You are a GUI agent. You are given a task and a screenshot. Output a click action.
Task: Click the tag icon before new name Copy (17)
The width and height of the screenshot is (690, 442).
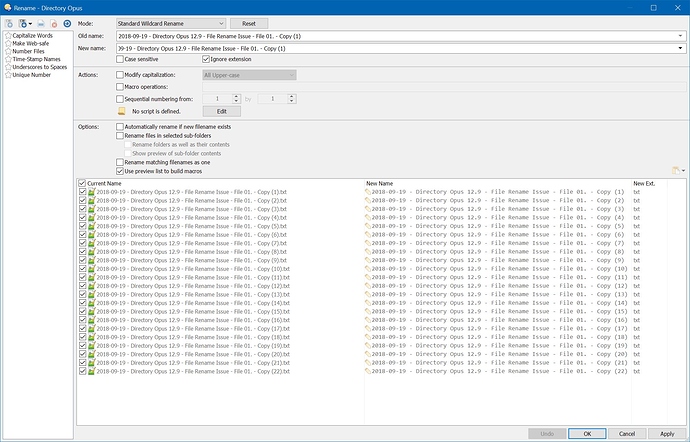pyautogui.click(x=368, y=329)
